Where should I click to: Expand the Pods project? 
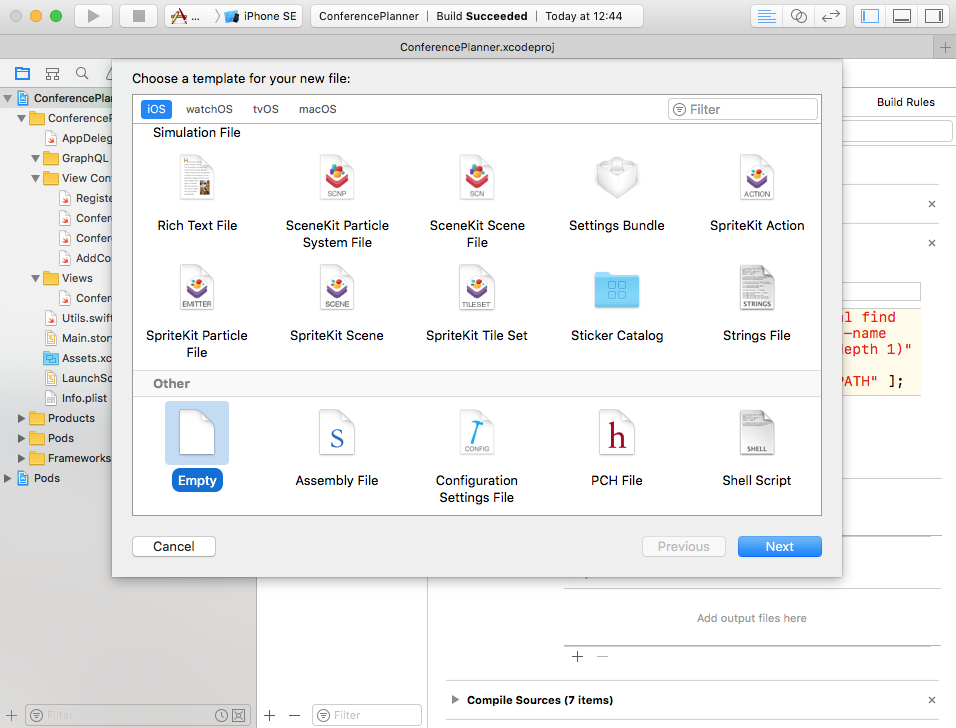point(7,478)
